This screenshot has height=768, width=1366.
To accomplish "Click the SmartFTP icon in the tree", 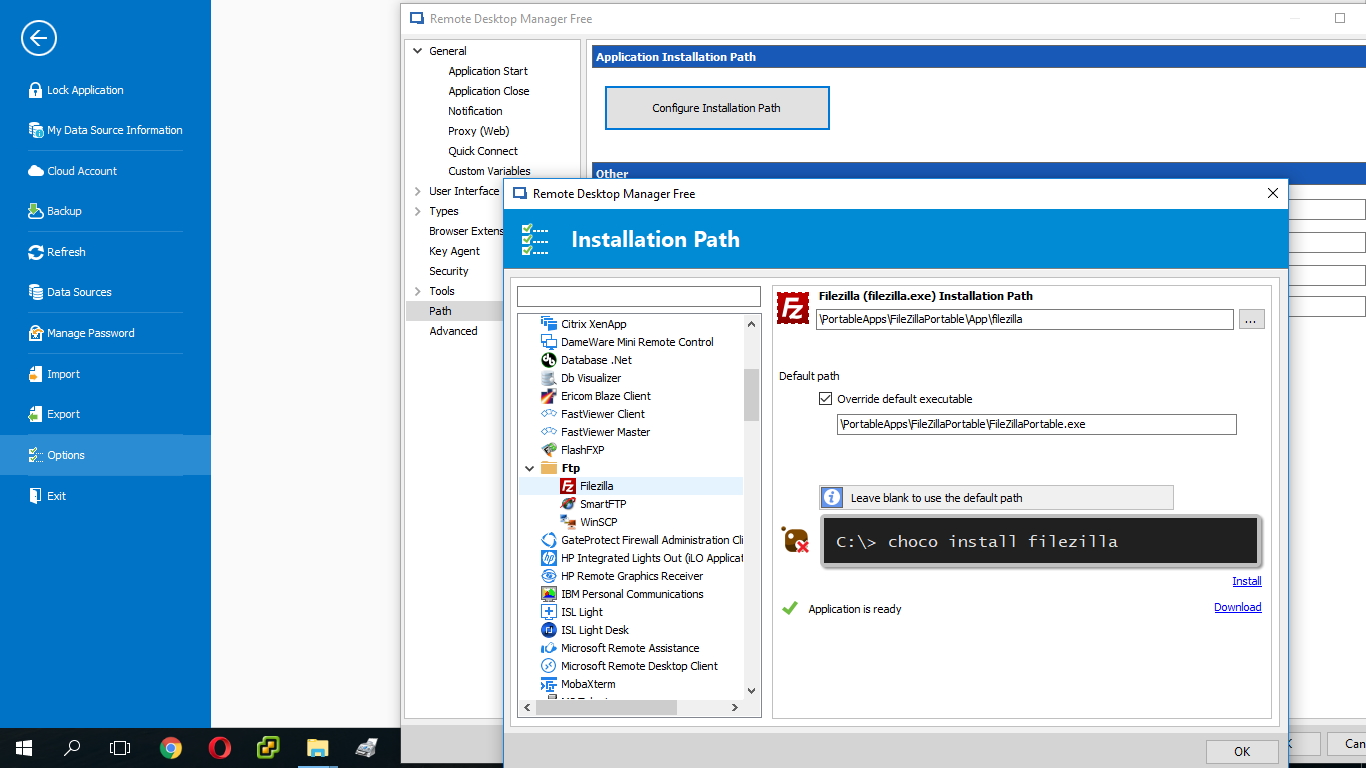I will coord(568,504).
